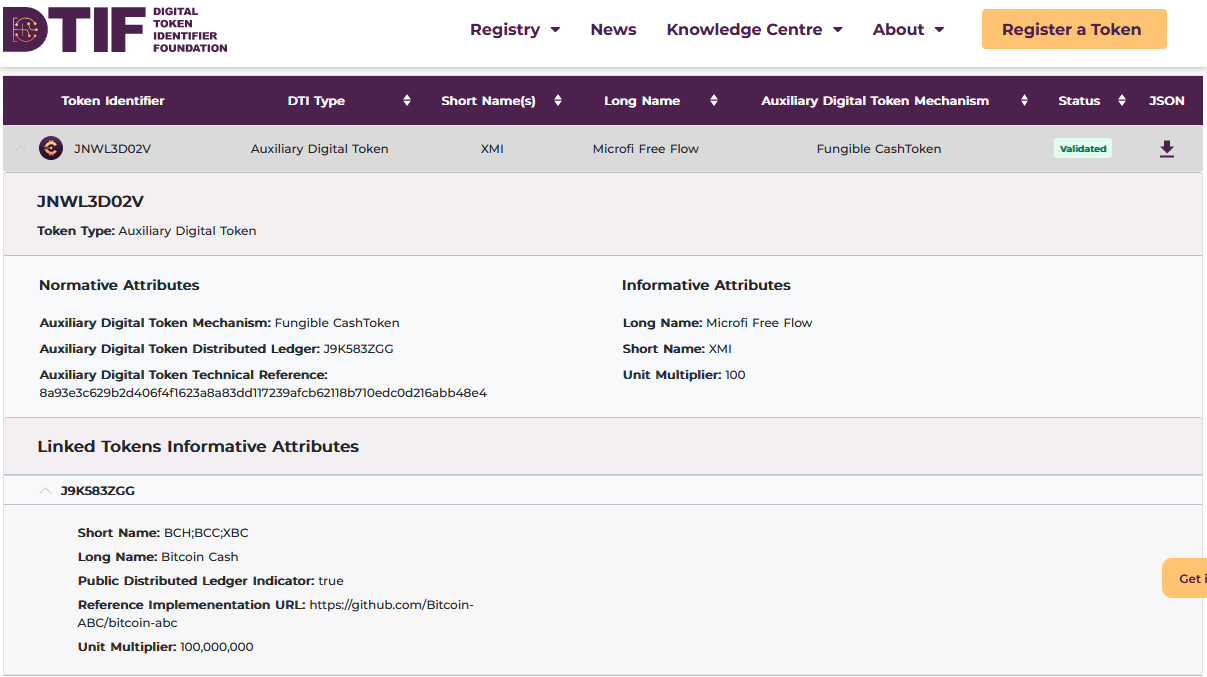Download JSON for token JNWL3D02V
Viewport: 1207px width, 677px height.
tap(1166, 149)
